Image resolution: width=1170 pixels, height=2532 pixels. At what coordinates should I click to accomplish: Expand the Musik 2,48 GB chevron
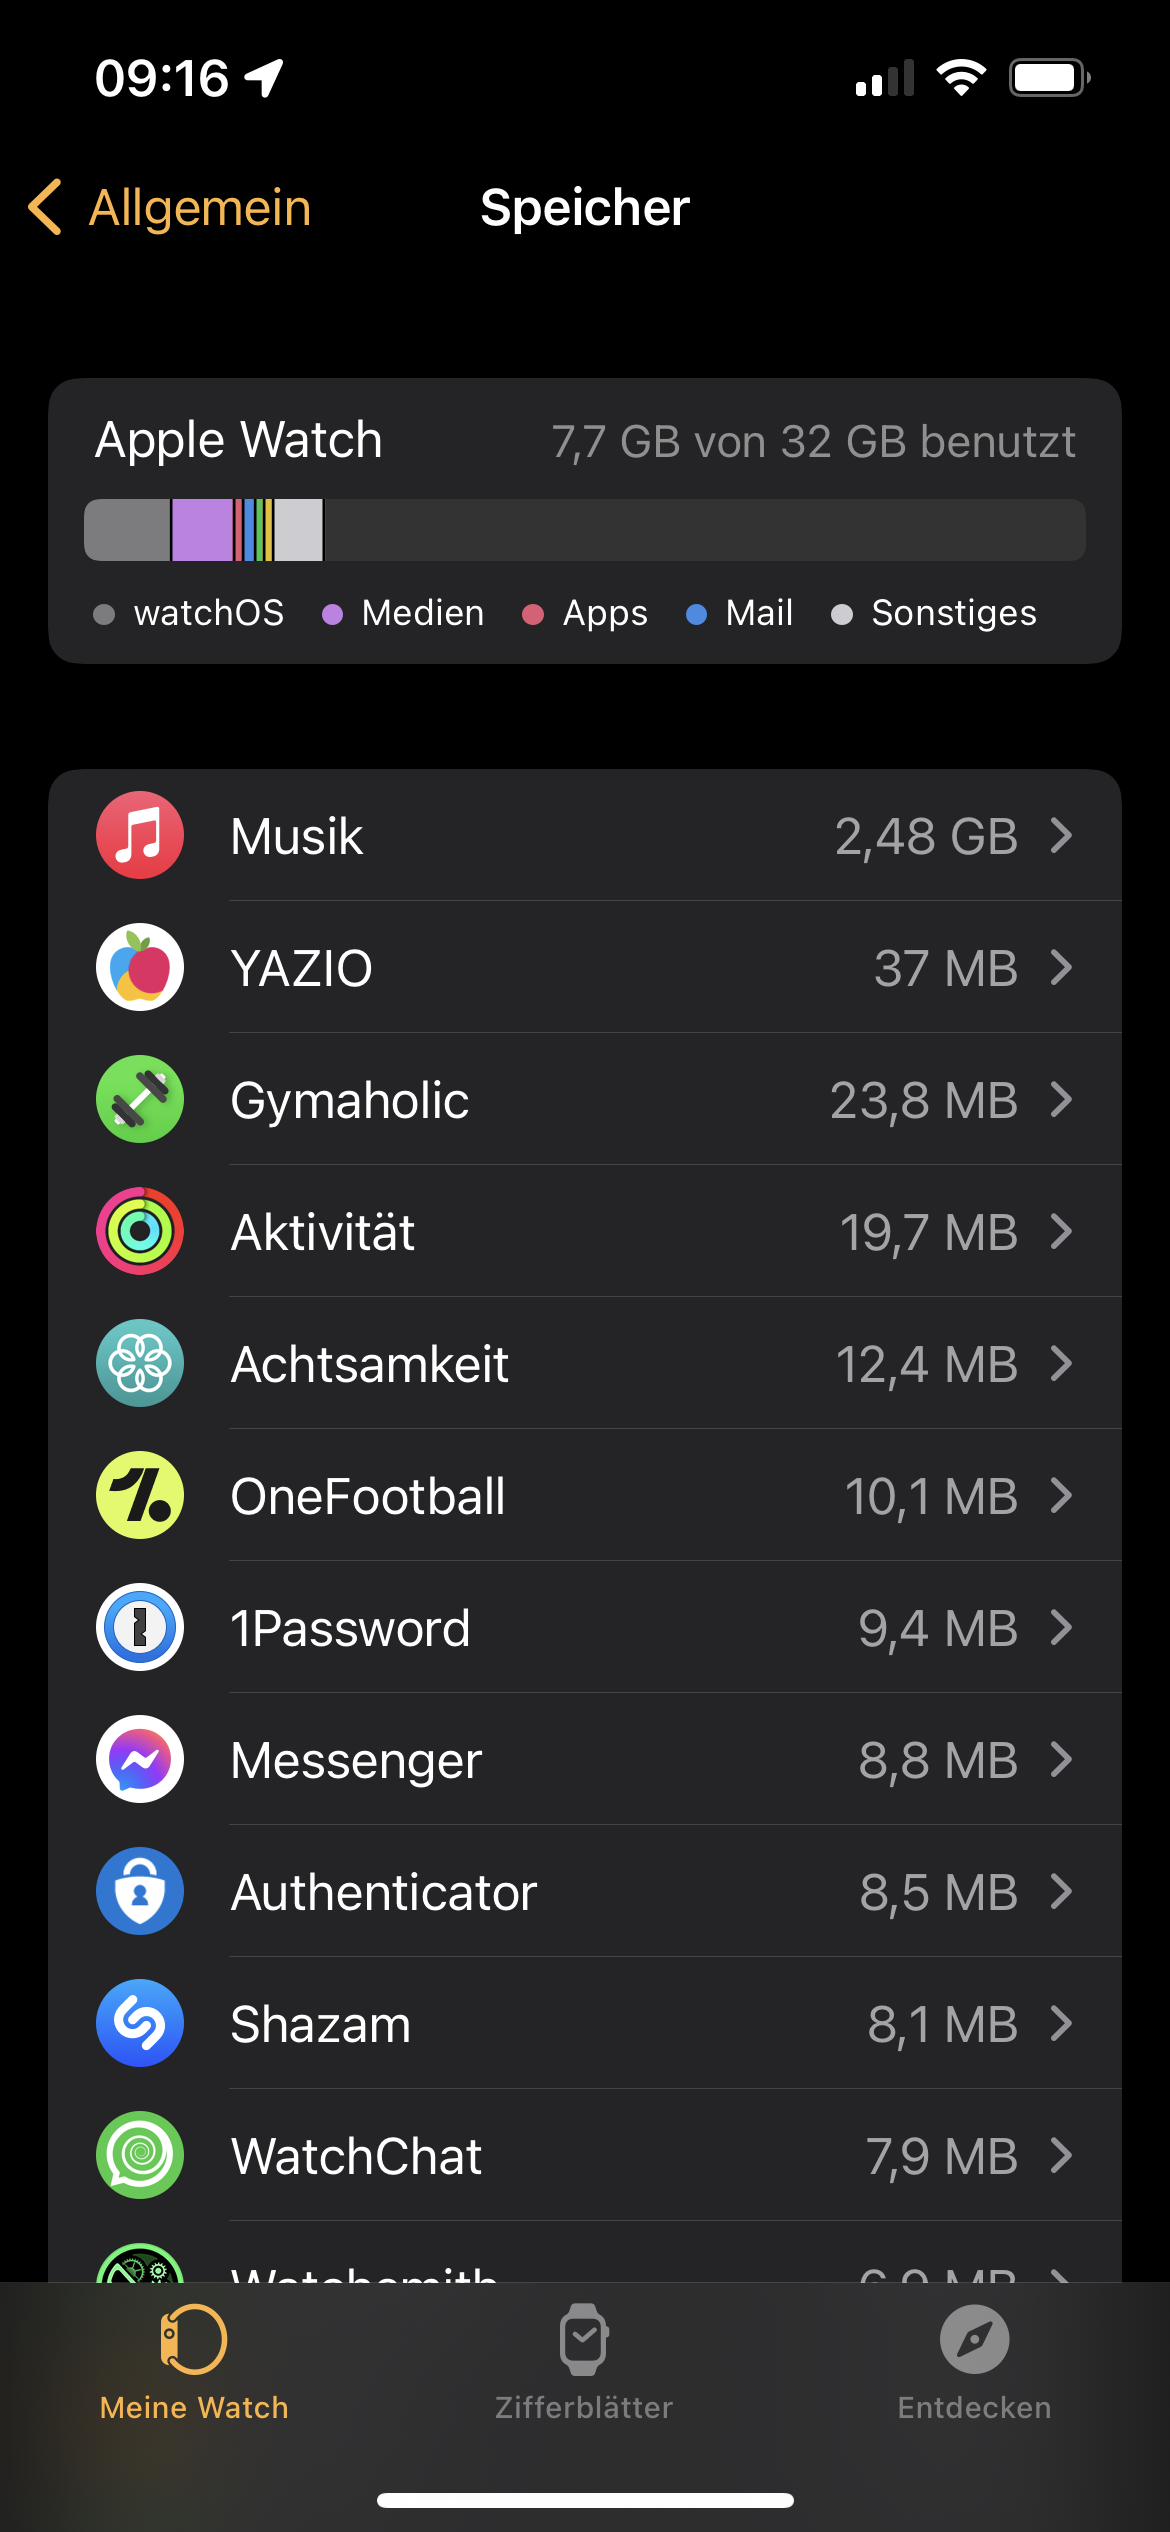[x=1061, y=835]
